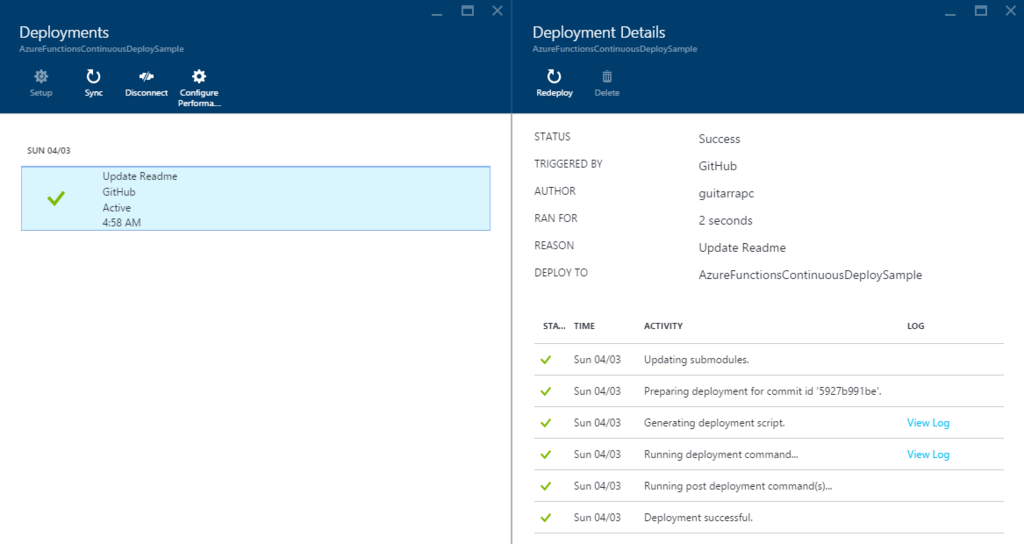Click the Redeploy icon
The height and width of the screenshot is (544, 1024).
click(554, 77)
